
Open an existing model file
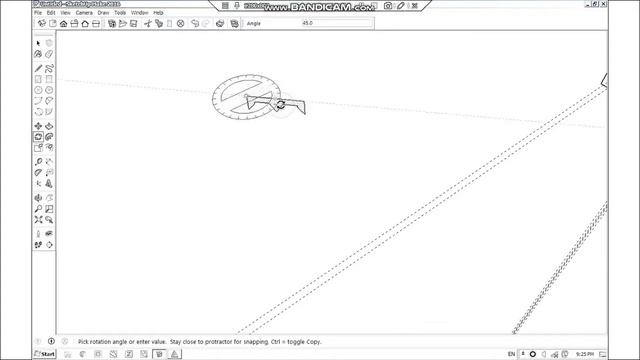pyautogui.click(x=122, y=24)
